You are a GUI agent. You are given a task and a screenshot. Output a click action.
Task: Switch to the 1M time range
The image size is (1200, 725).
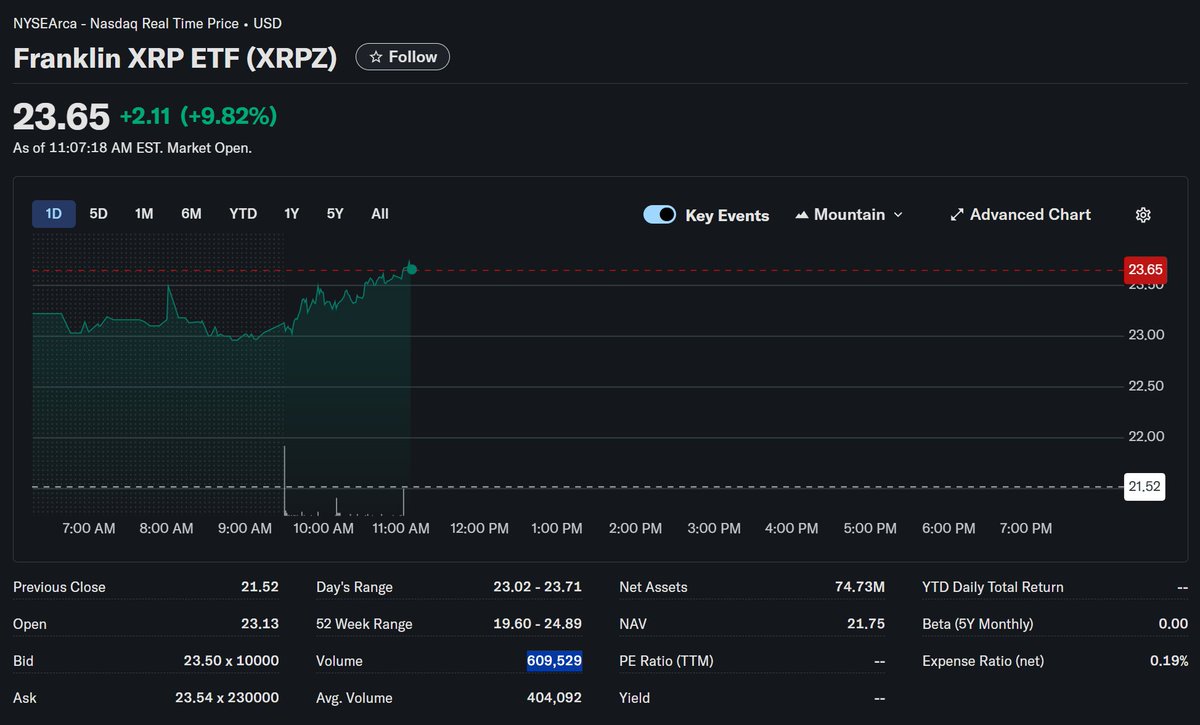coord(144,214)
